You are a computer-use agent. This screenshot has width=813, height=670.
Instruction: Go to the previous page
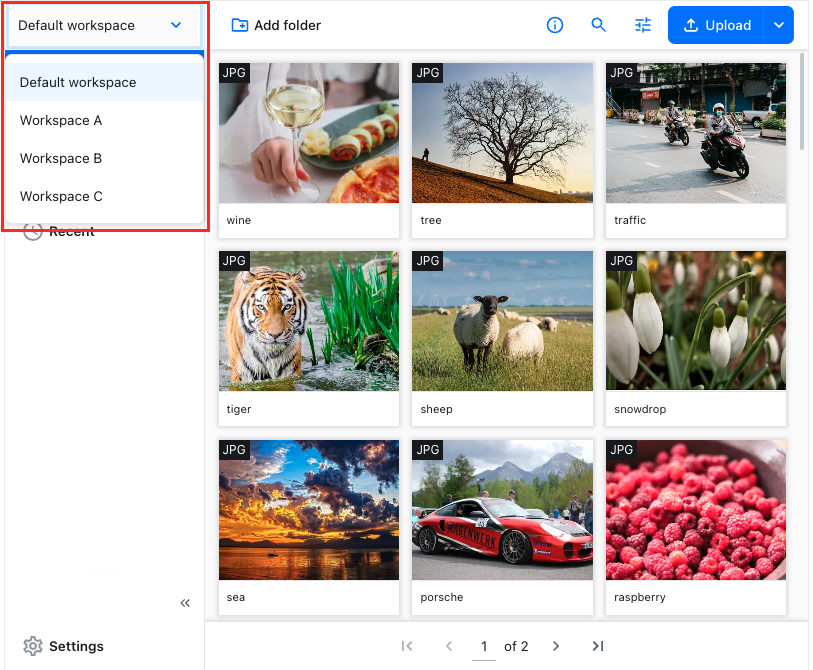click(449, 646)
